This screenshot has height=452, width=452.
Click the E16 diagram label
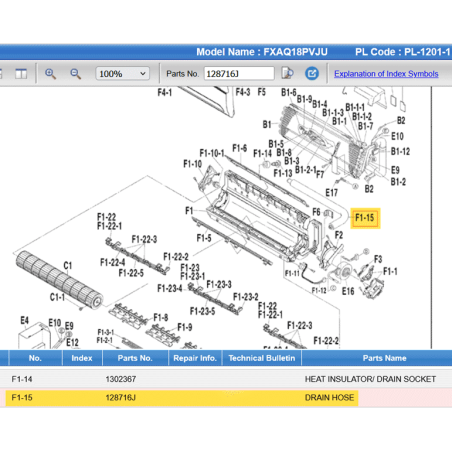(348, 292)
